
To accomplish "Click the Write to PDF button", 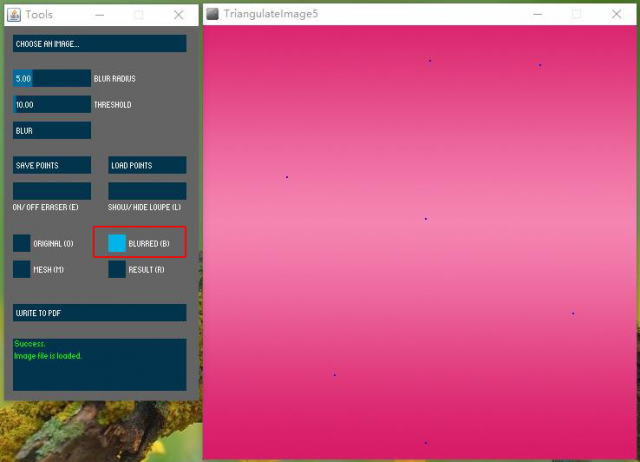I will pos(99,313).
